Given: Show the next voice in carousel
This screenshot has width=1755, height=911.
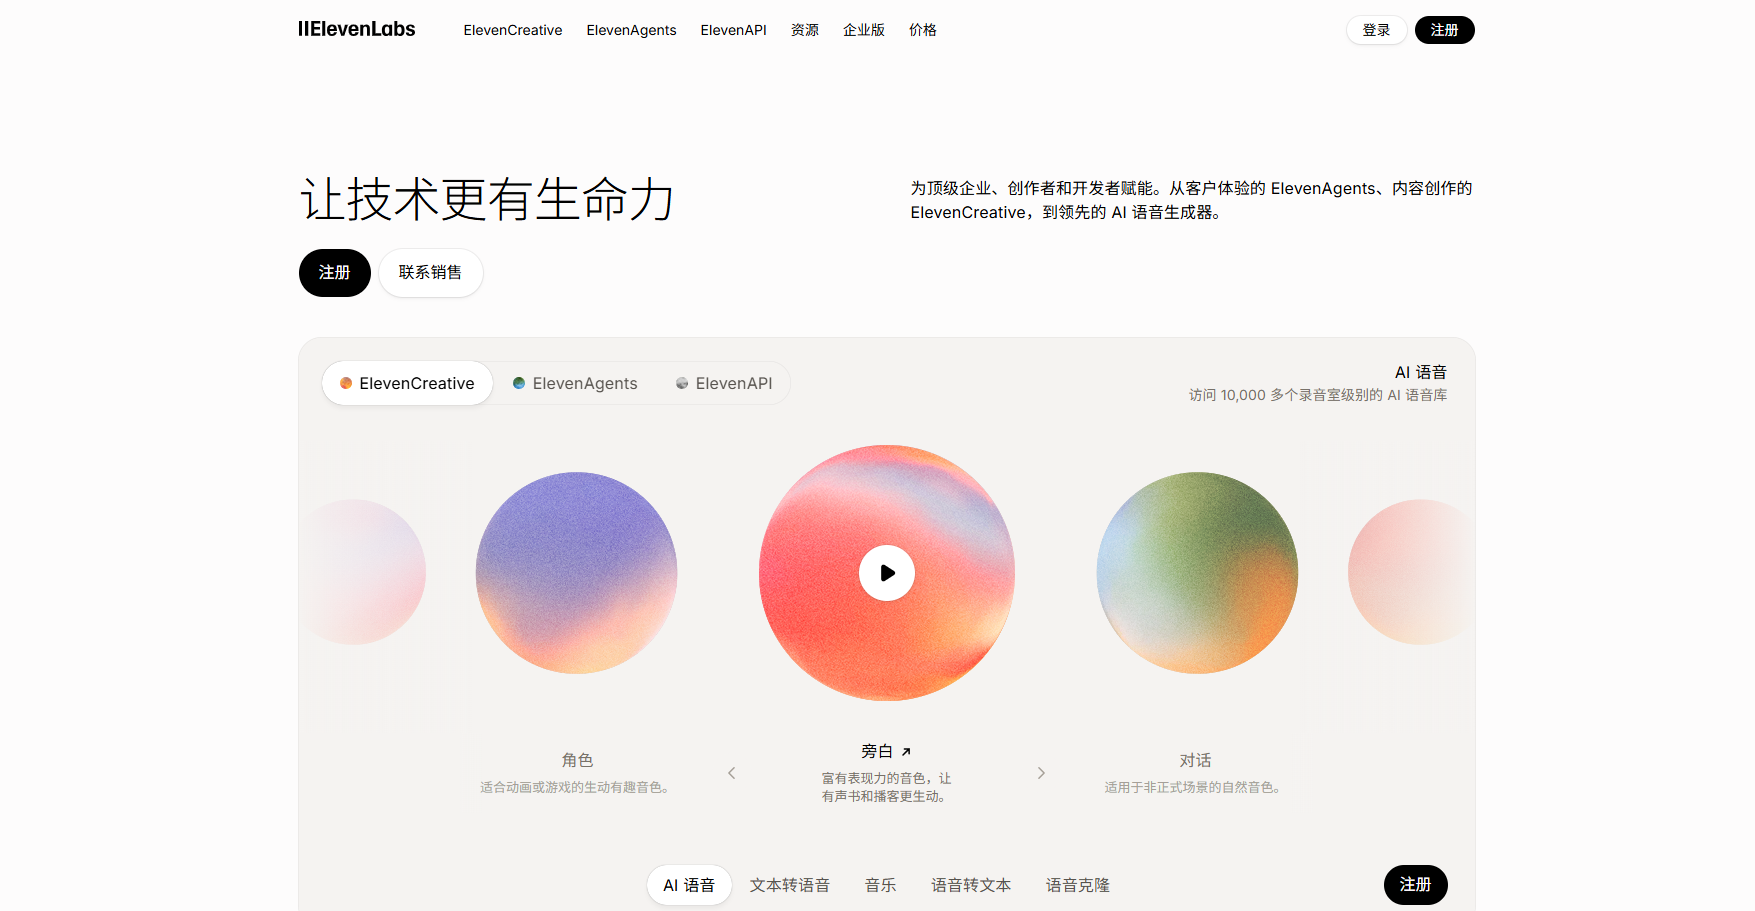Looking at the screenshot, I should tap(1041, 773).
